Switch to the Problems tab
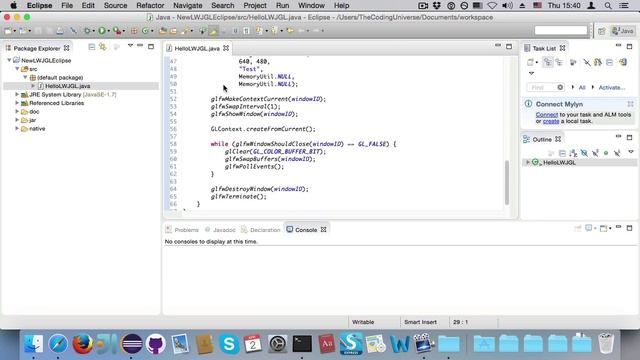The width and height of the screenshot is (640, 360). click(182, 230)
